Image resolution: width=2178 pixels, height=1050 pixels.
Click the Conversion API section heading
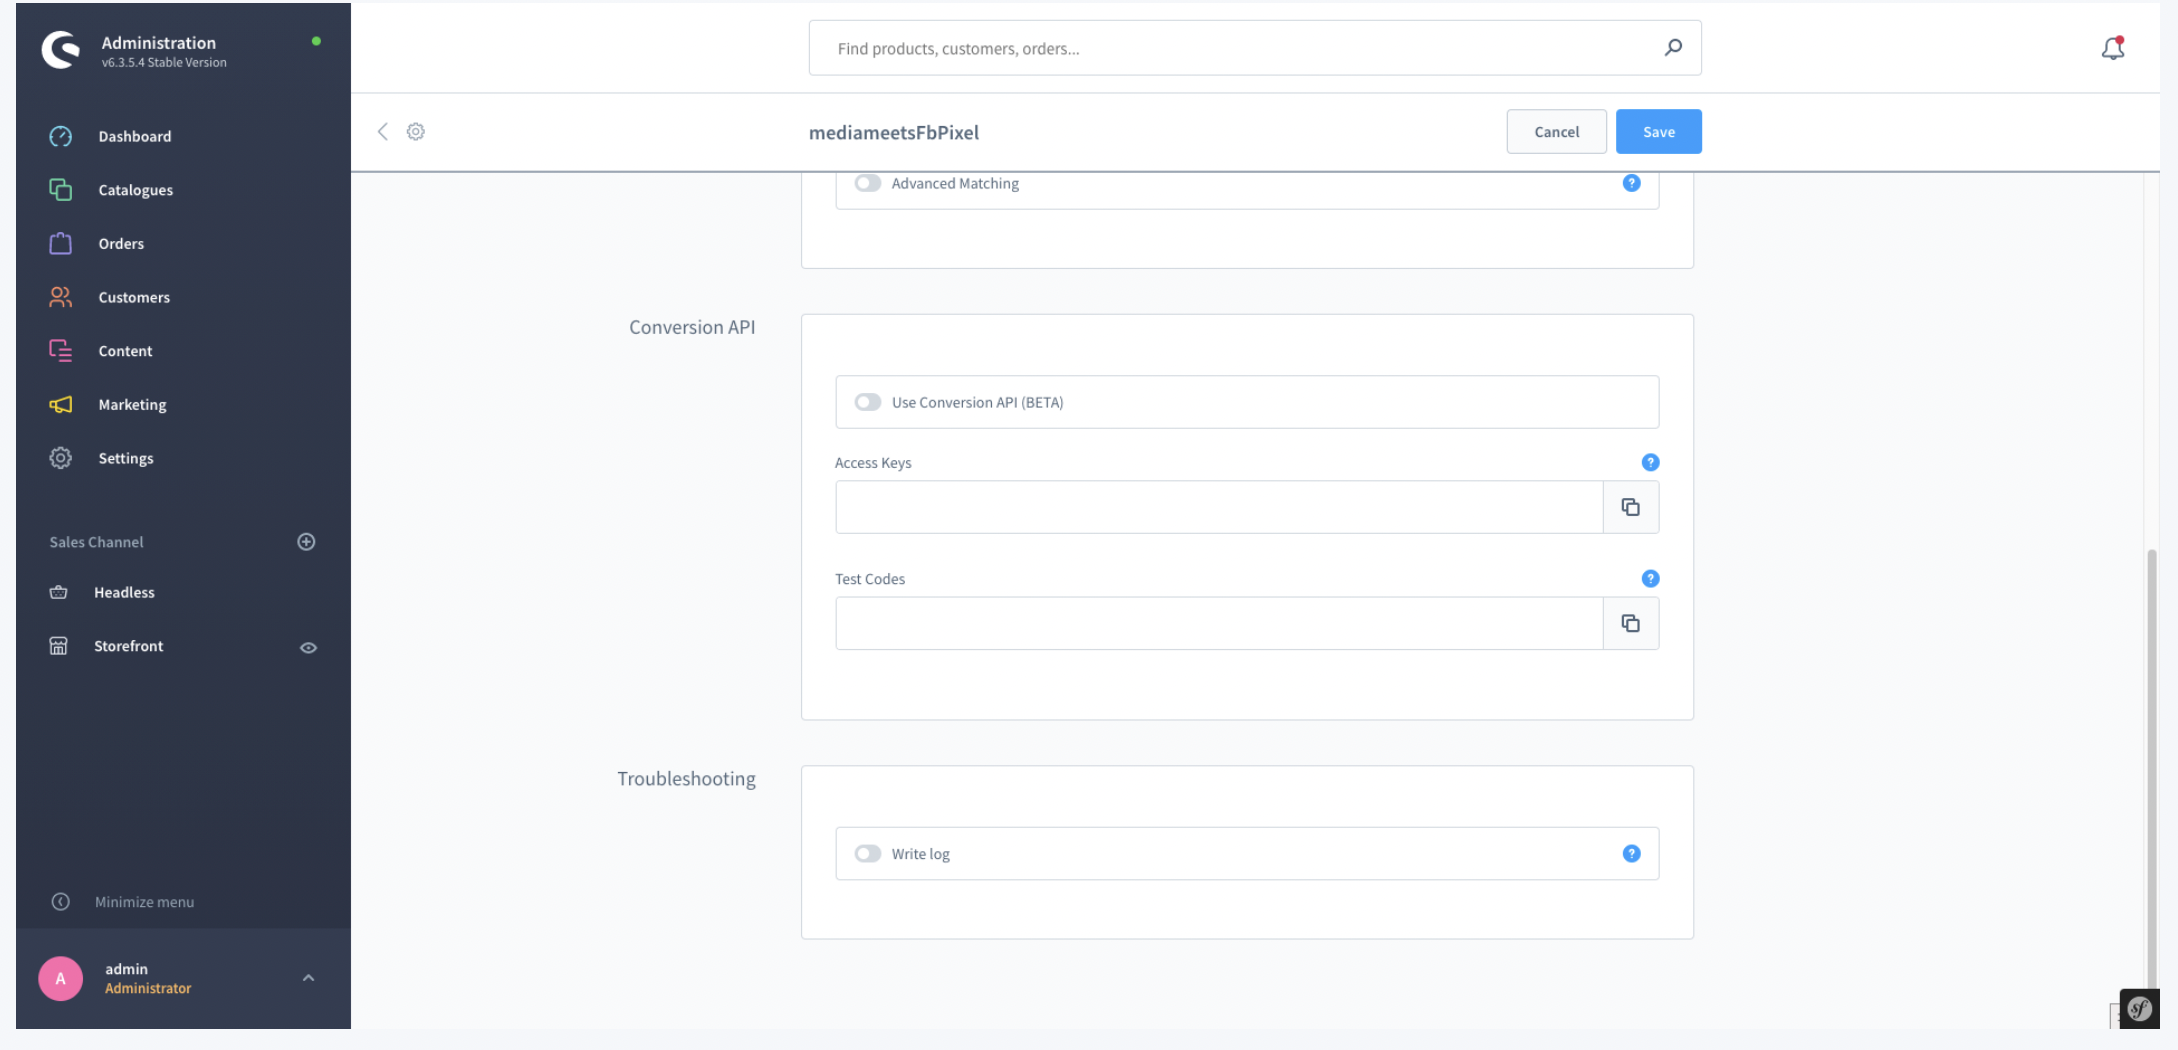coord(692,327)
